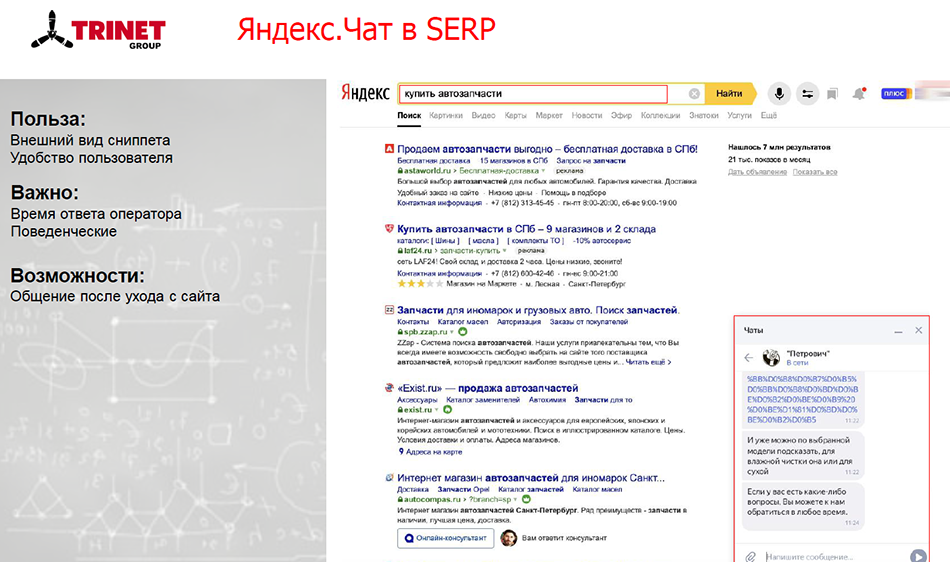Click the Показать все link
This screenshot has width=950, height=562.
tap(815, 172)
